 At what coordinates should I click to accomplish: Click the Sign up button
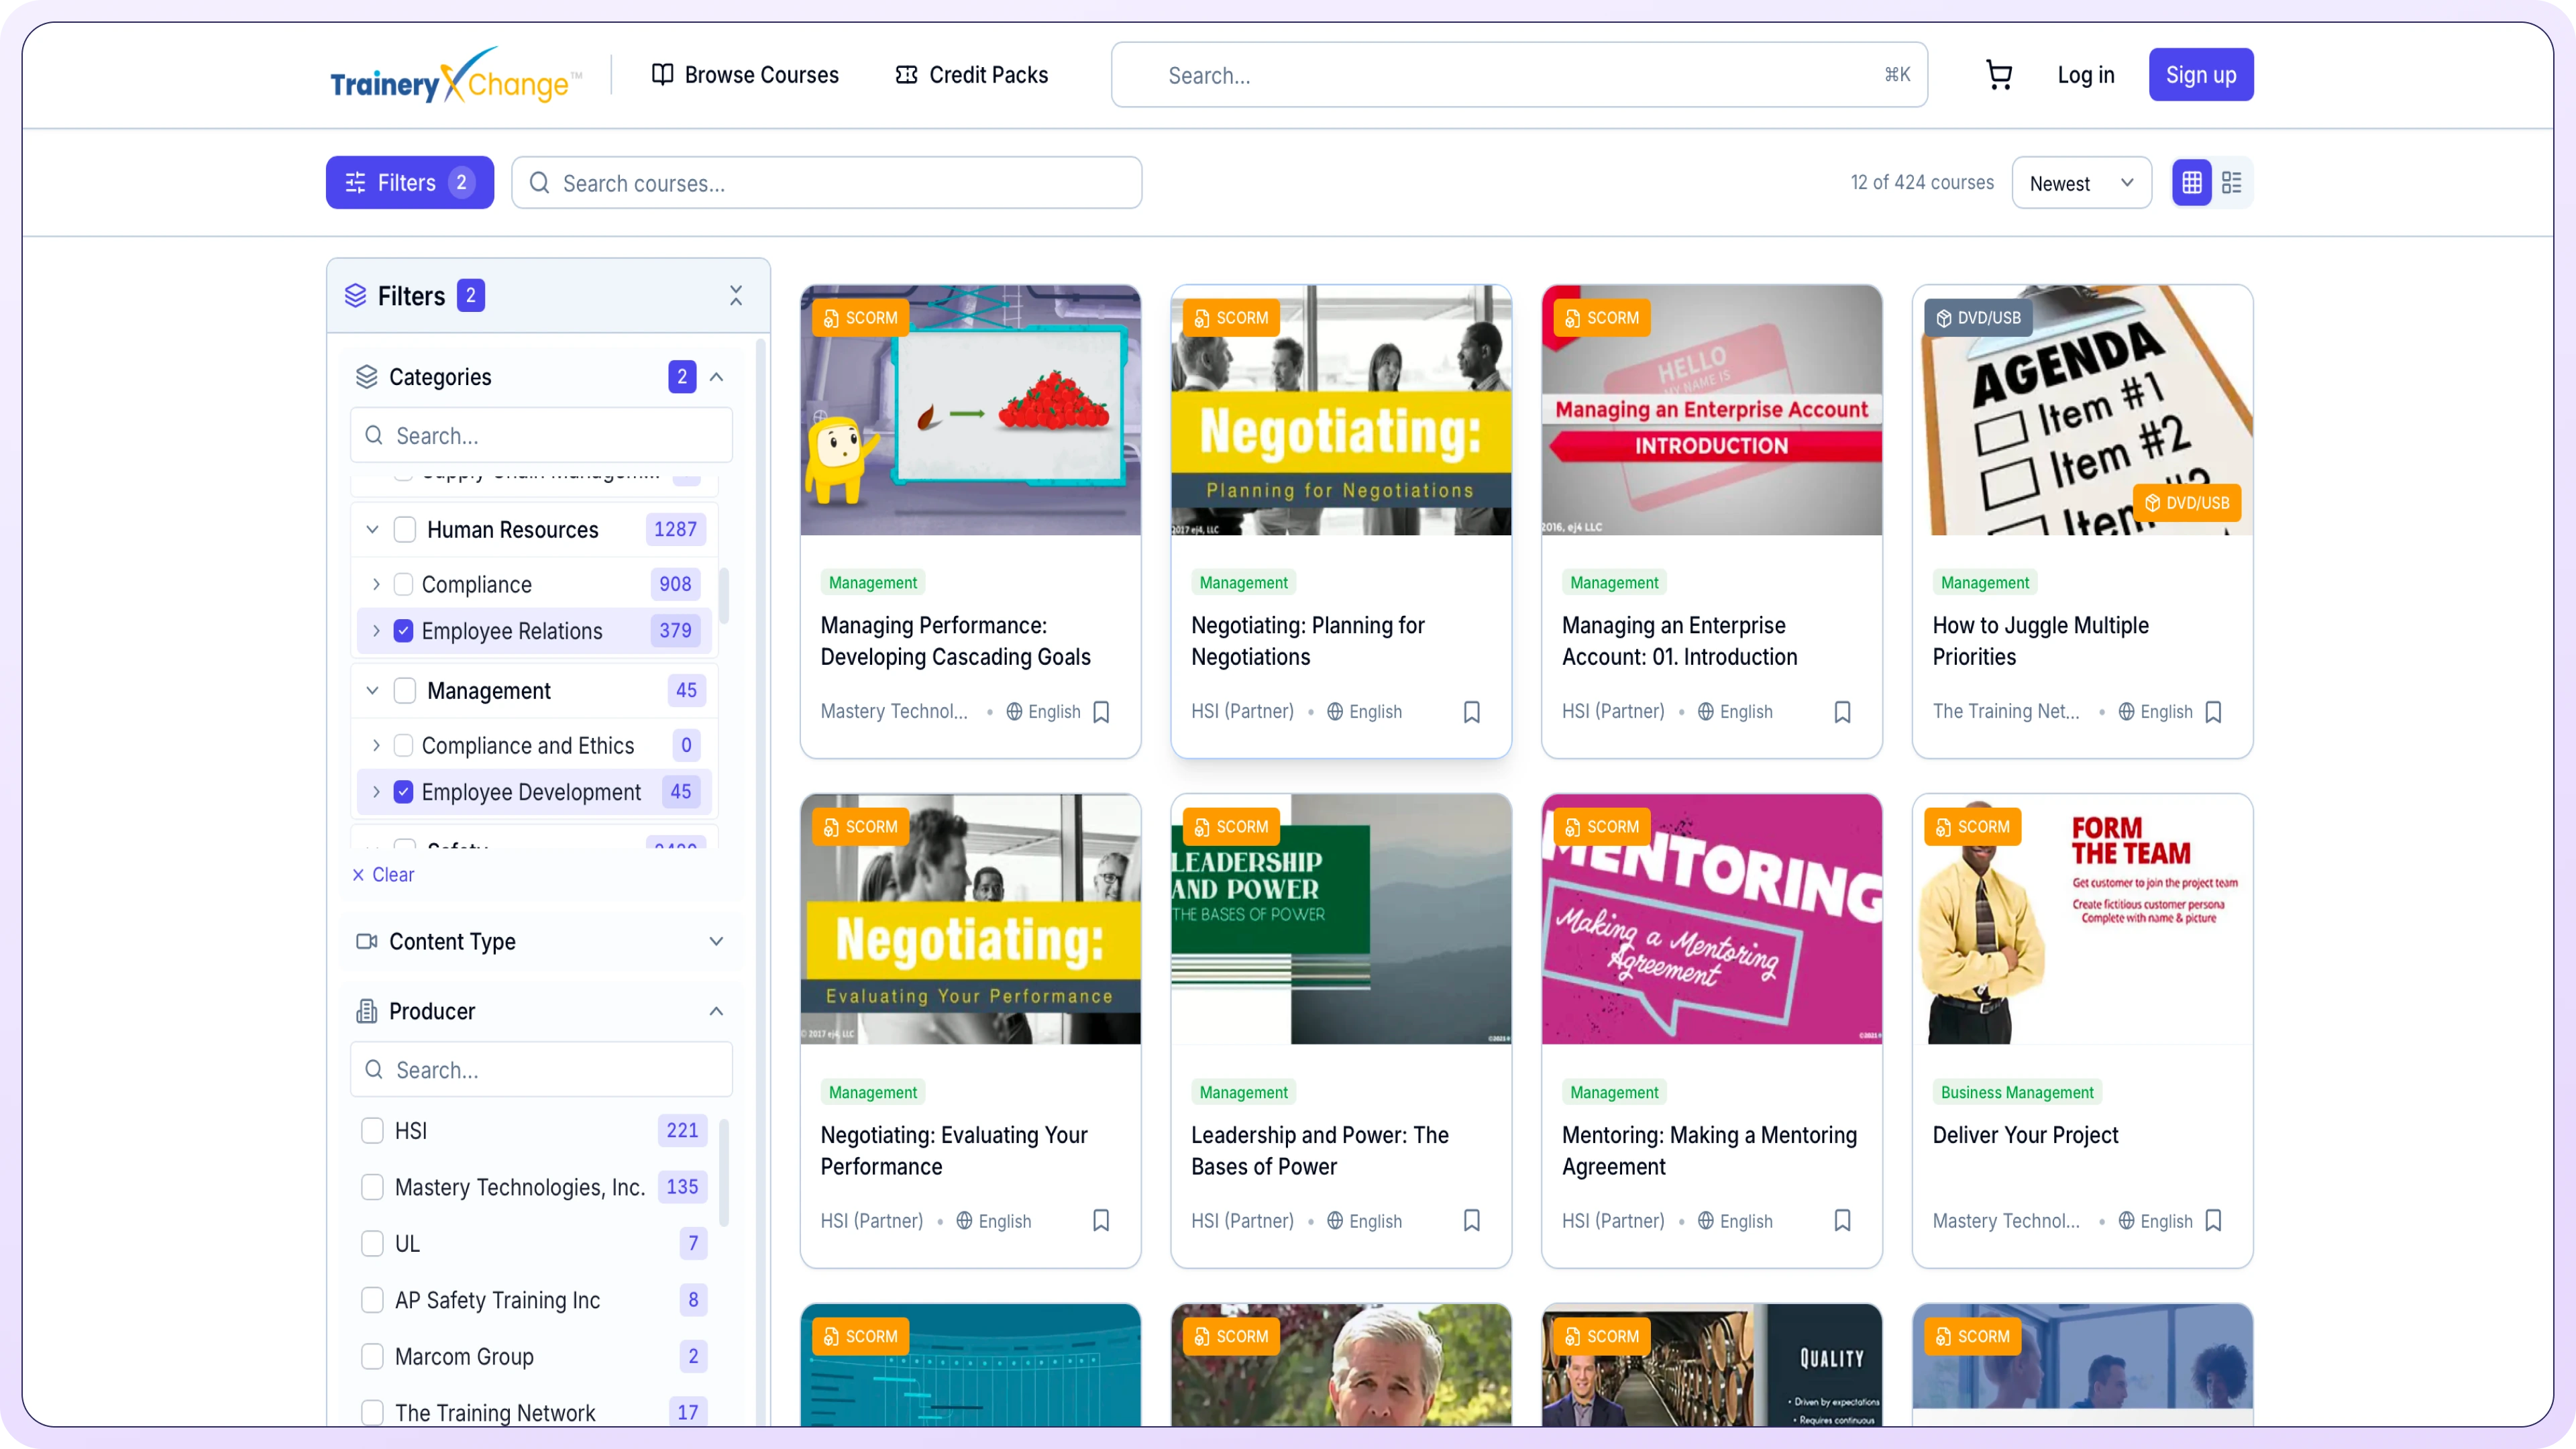[x=2200, y=75]
